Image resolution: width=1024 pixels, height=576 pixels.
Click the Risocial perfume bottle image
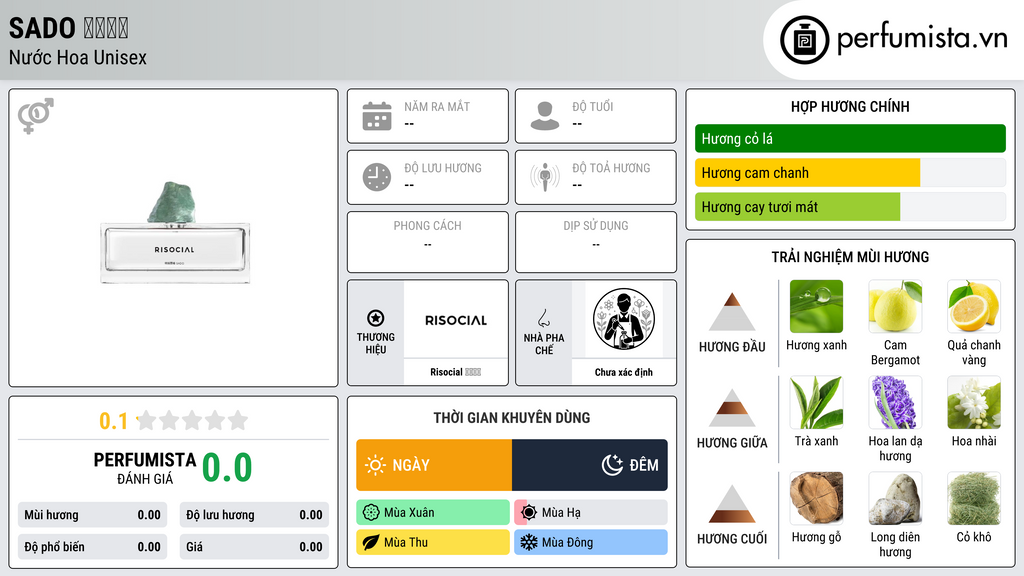(174, 233)
